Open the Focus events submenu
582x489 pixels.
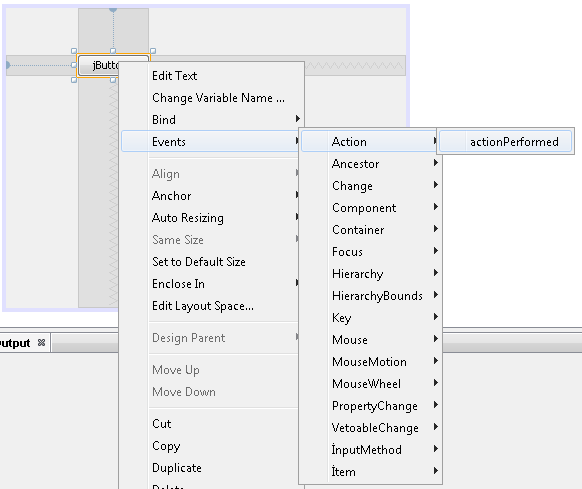(370, 252)
